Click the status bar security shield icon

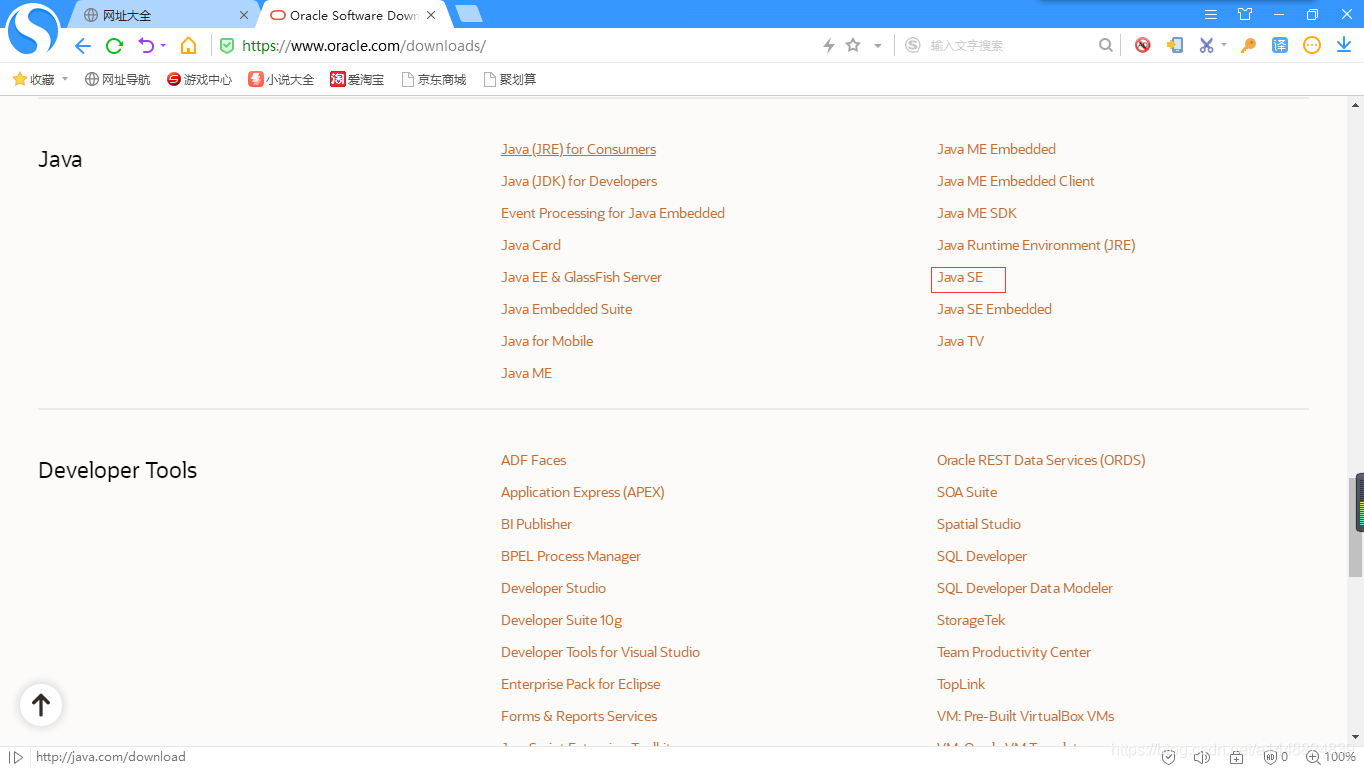point(1168,757)
